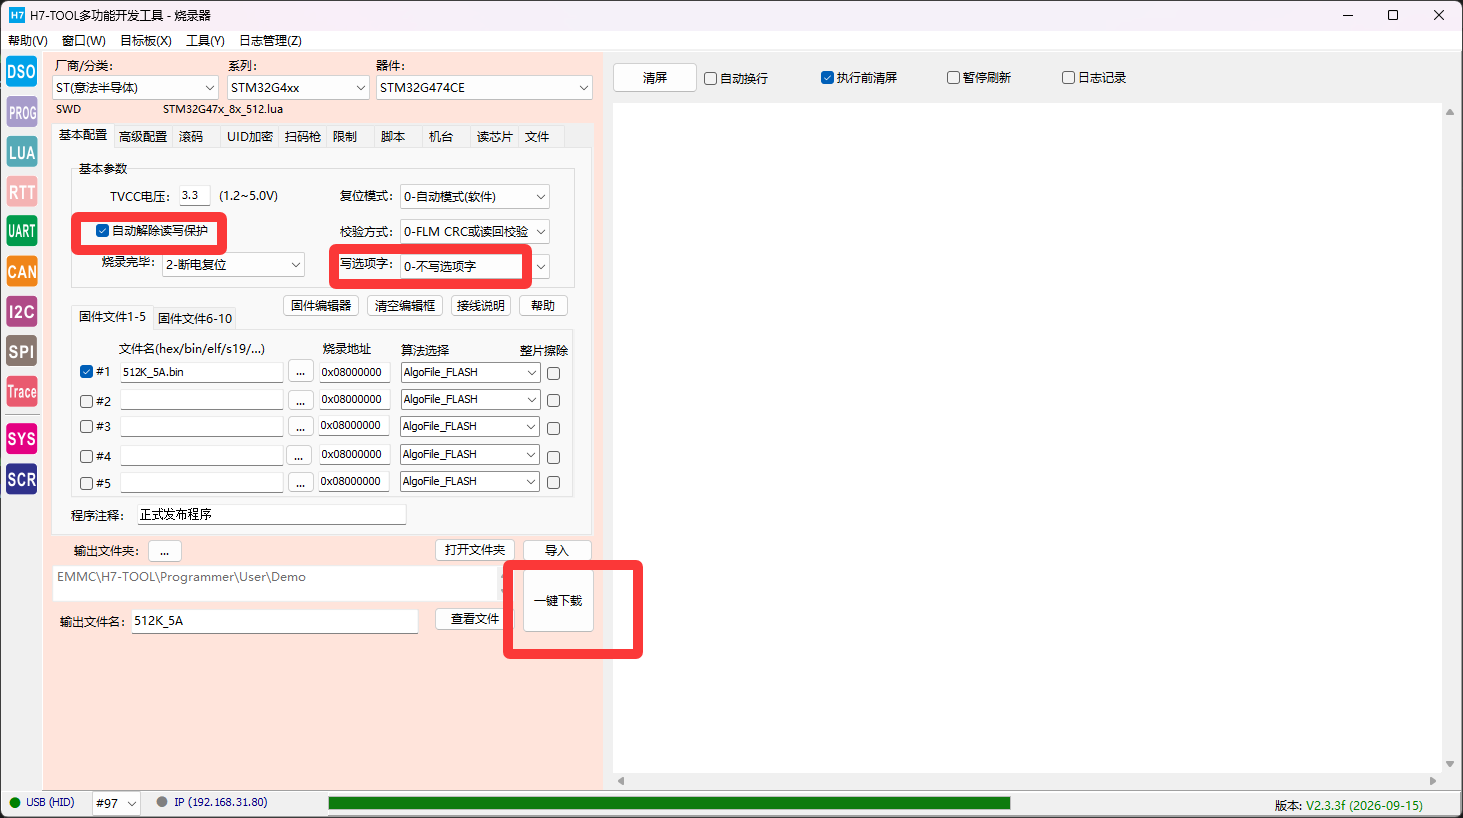1463x818 pixels.
Task: Open the 系列 STM32G4xx dropdown
Action: [299, 88]
